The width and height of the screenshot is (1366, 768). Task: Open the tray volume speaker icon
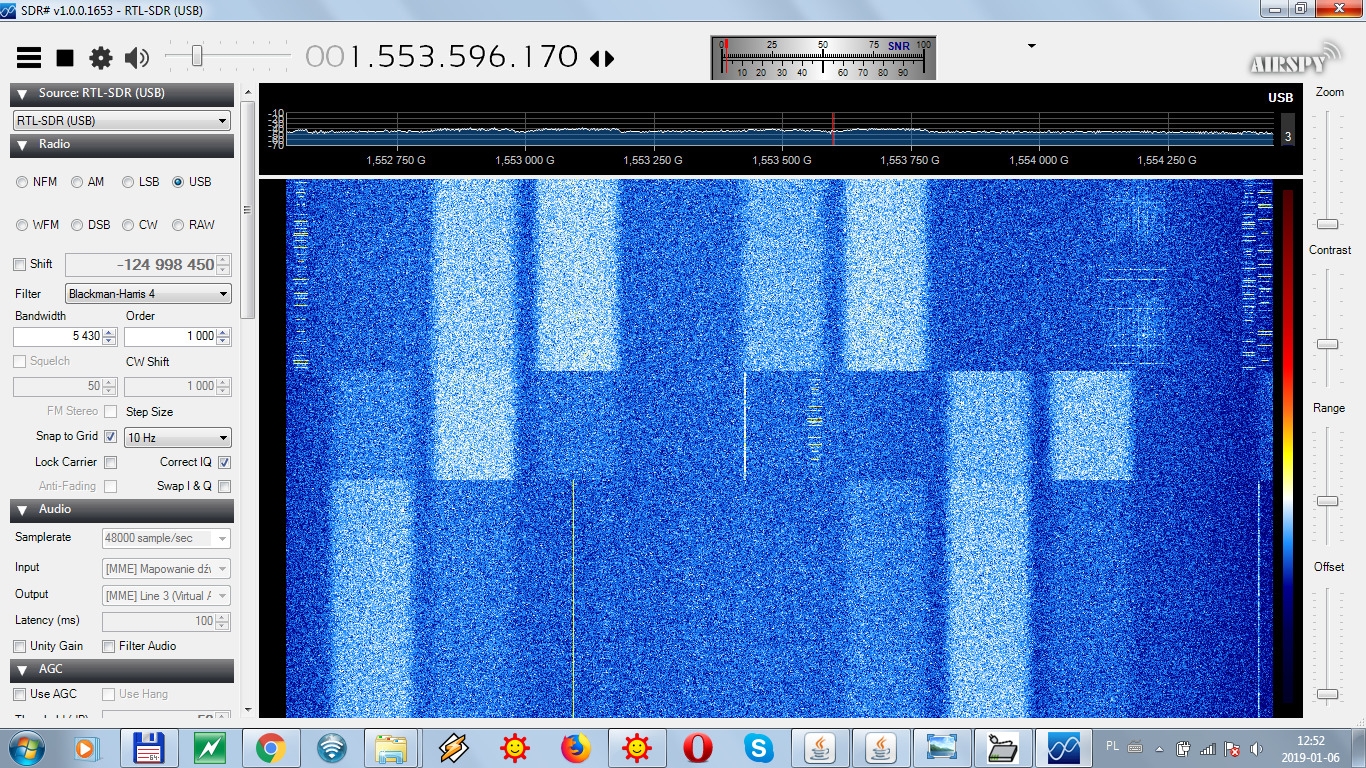point(1257,748)
